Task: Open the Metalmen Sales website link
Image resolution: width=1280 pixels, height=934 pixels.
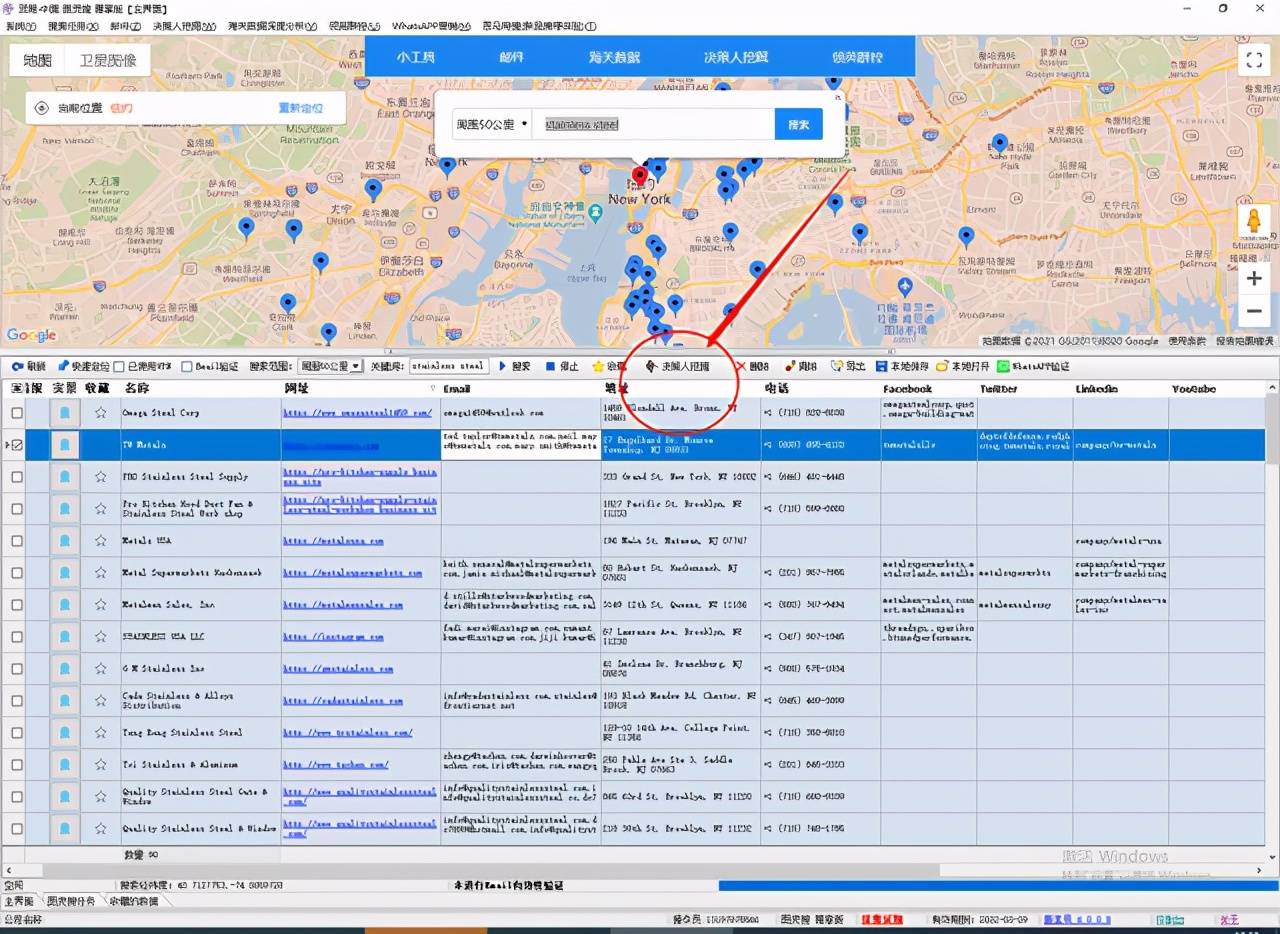Action: click(x=343, y=605)
